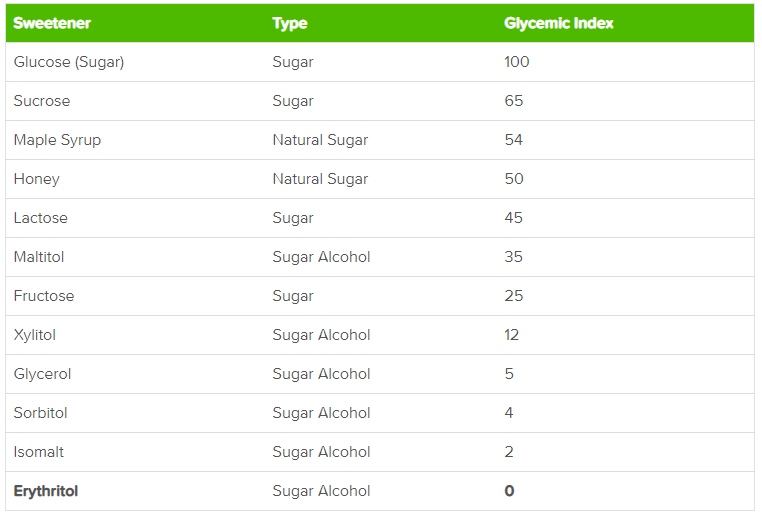Click Natural Sugar type for Maple Syrup
This screenshot has width=762, height=517.
320,140
